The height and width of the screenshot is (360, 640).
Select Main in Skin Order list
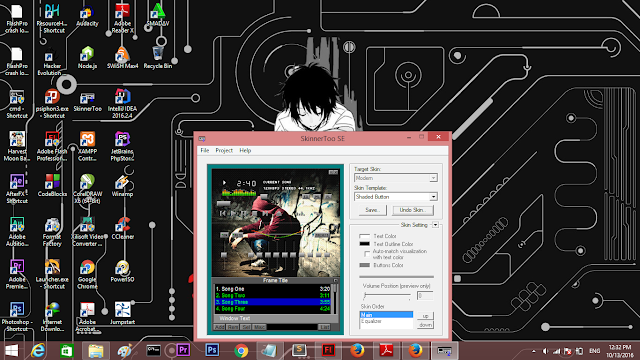coord(386,315)
